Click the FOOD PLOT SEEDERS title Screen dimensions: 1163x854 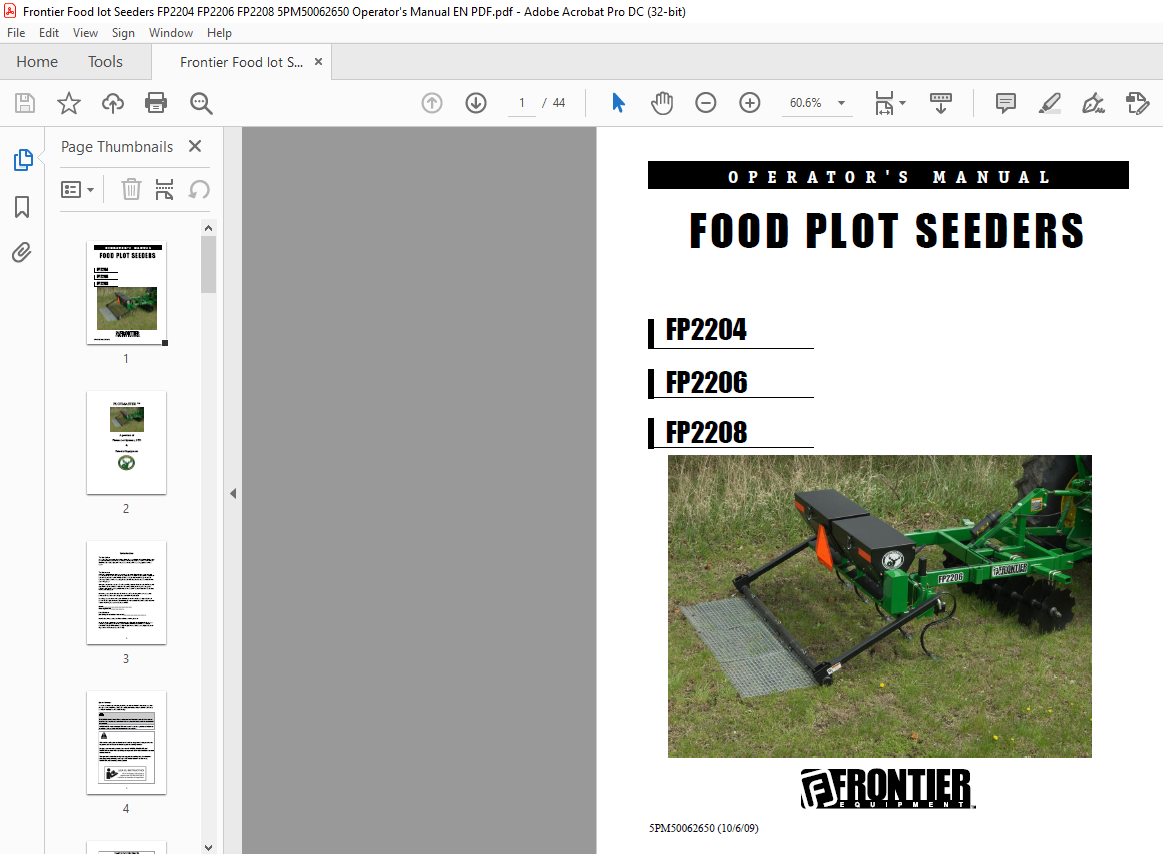pyautogui.click(x=887, y=231)
